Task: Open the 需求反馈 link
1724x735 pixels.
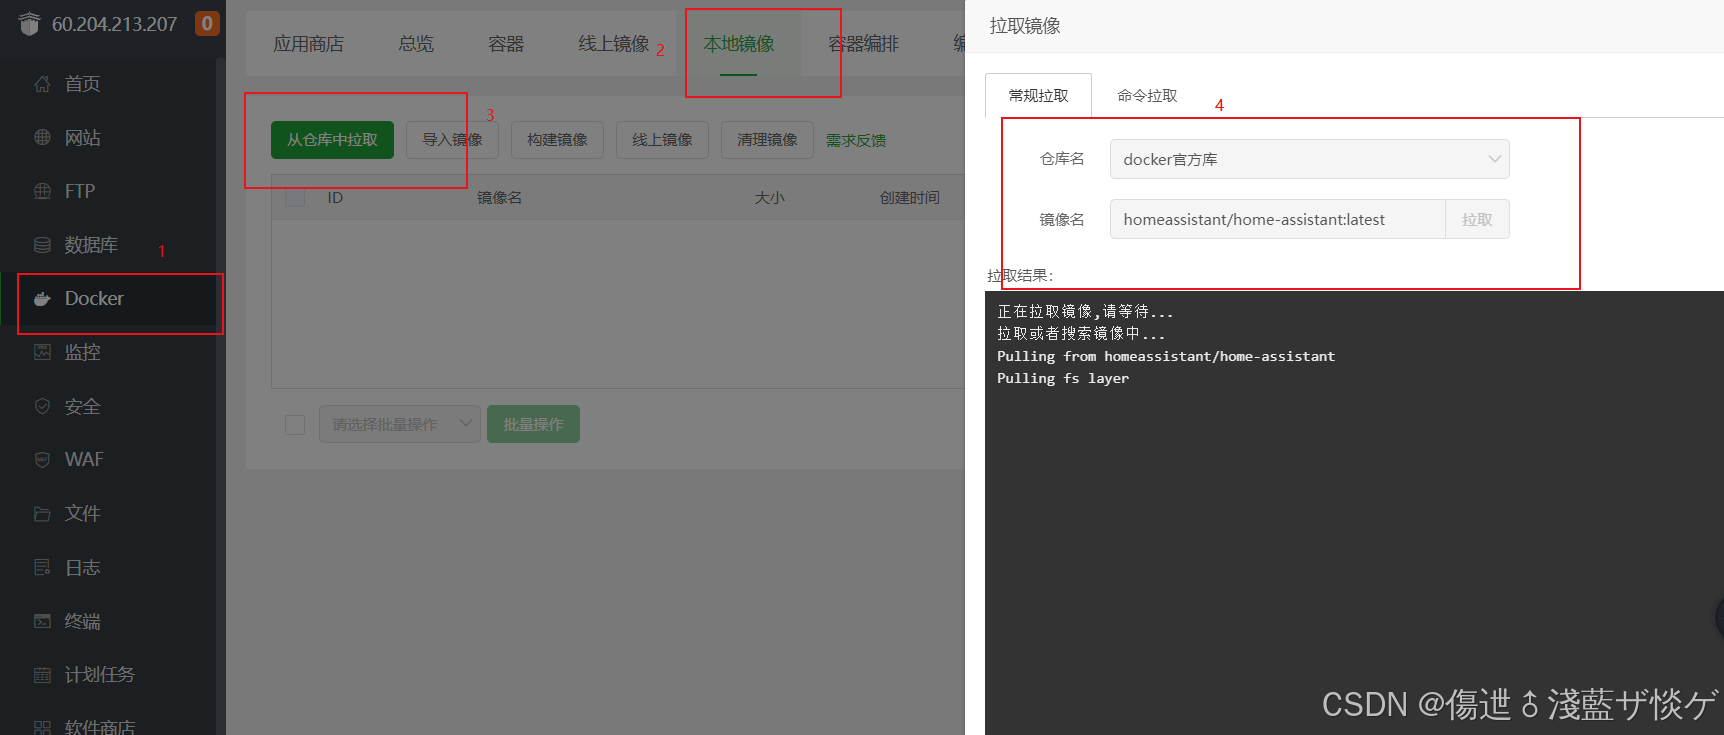Action: pos(856,141)
